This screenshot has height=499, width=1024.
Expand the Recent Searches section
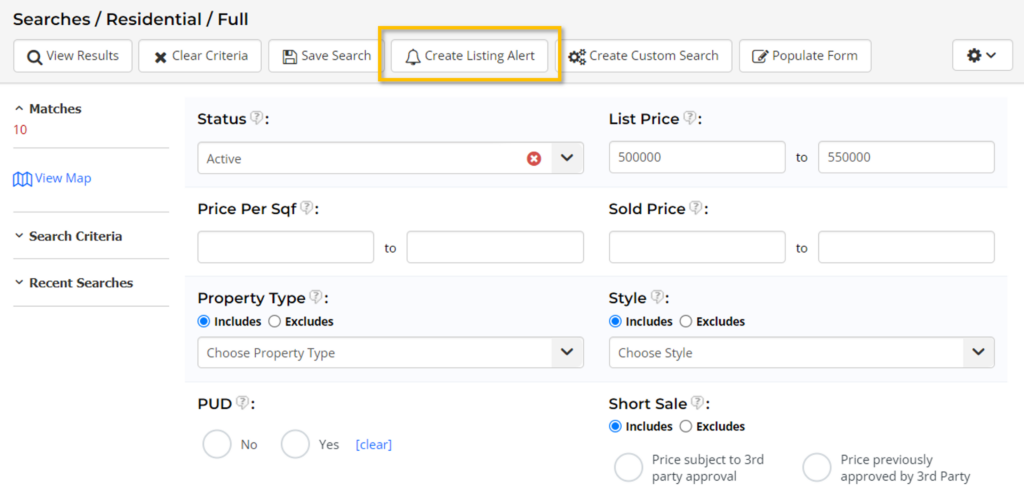pyautogui.click(x=80, y=283)
